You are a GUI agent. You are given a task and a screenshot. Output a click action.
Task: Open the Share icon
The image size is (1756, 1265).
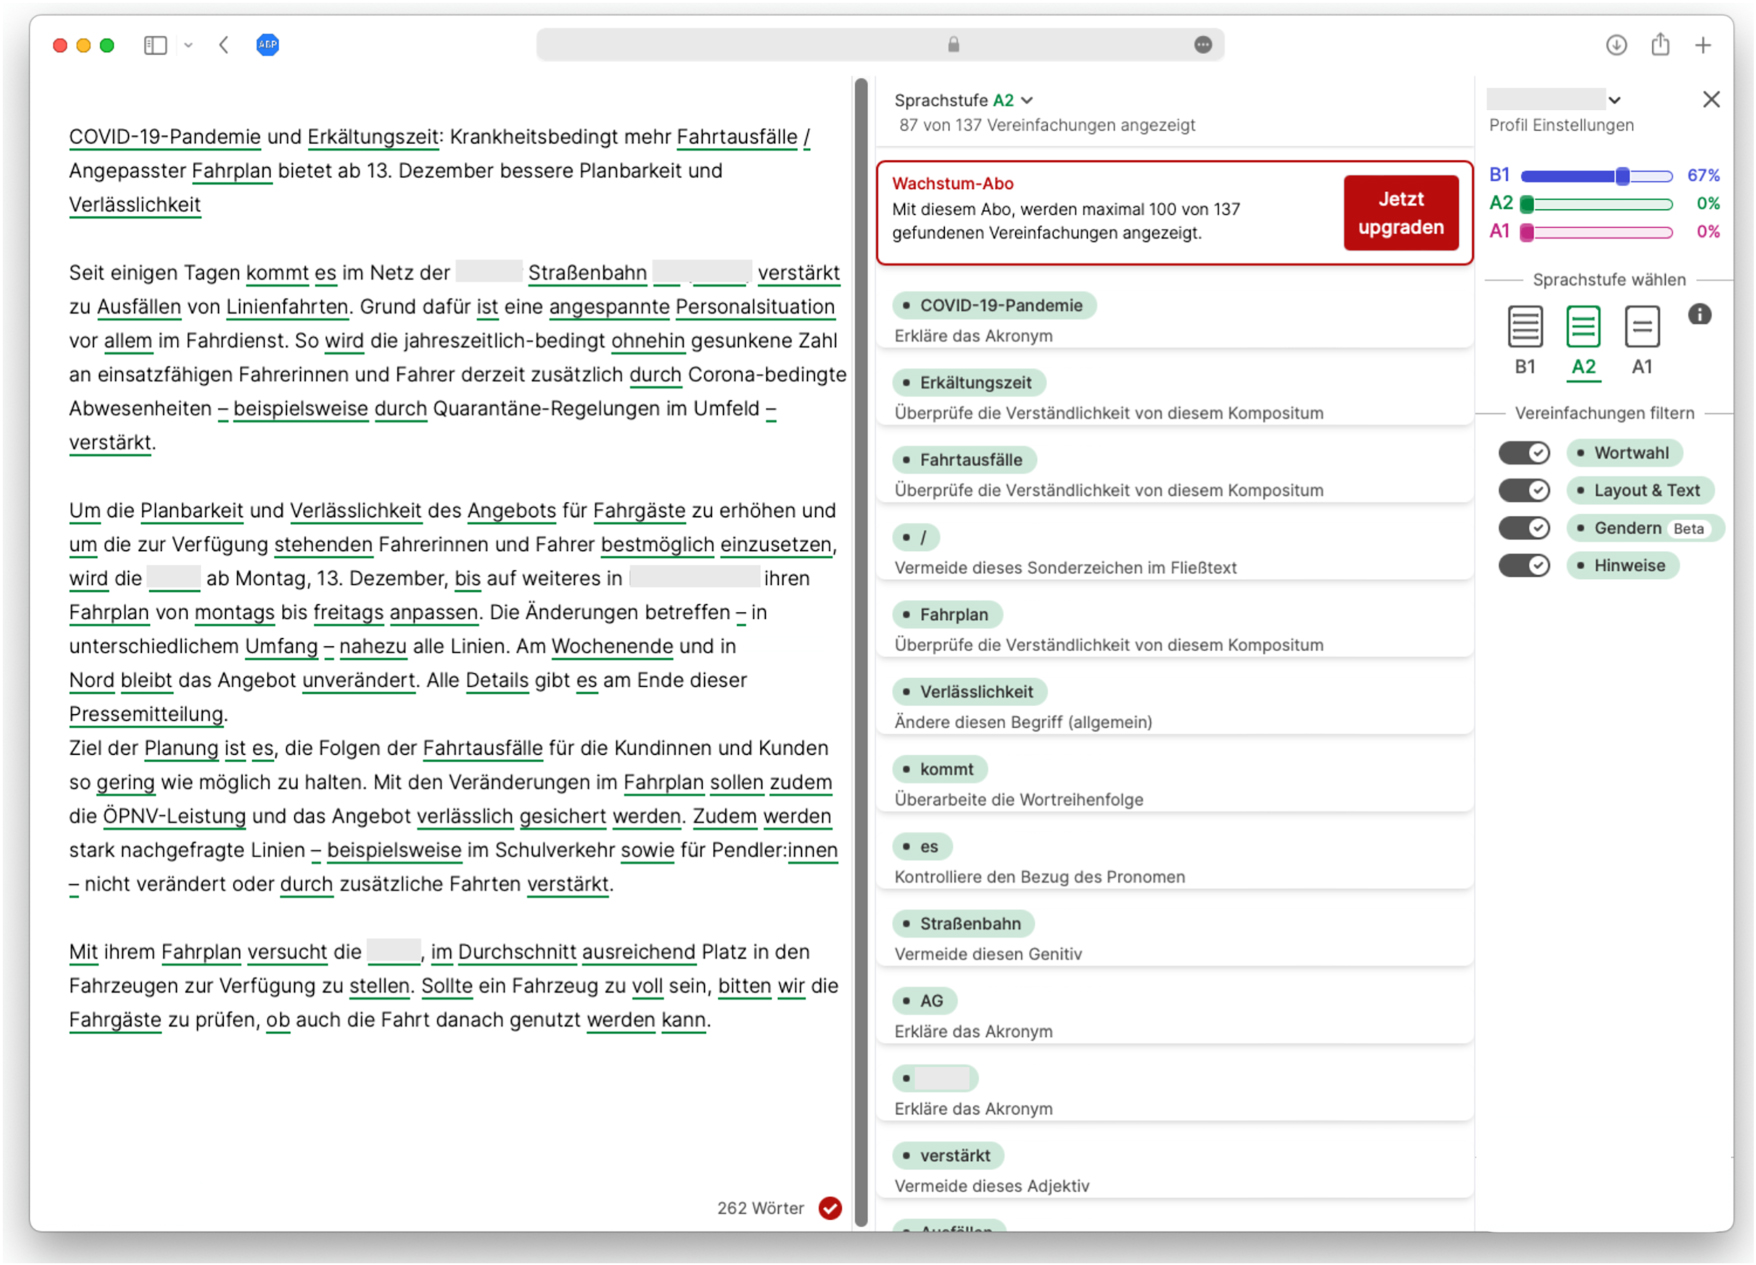click(x=1660, y=44)
